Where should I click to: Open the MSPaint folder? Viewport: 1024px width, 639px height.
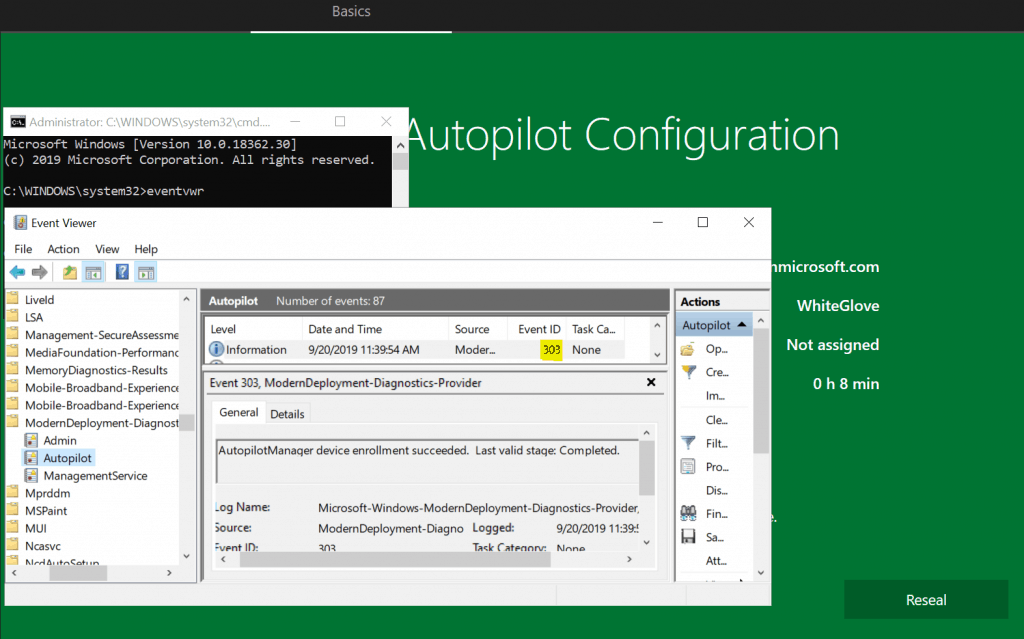click(46, 511)
